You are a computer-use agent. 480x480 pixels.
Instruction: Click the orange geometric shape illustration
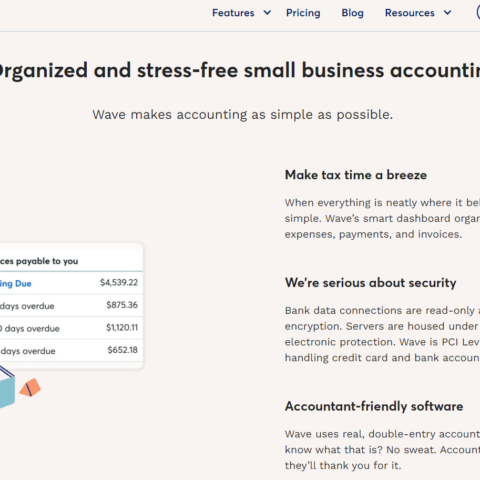click(30, 387)
